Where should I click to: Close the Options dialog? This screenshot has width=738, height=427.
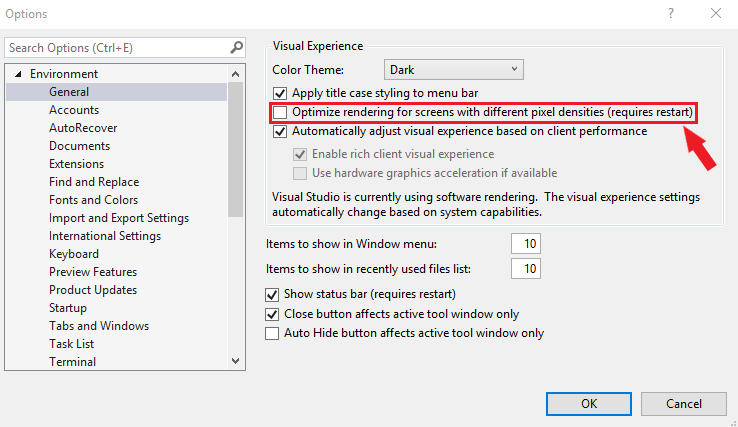(x=715, y=14)
